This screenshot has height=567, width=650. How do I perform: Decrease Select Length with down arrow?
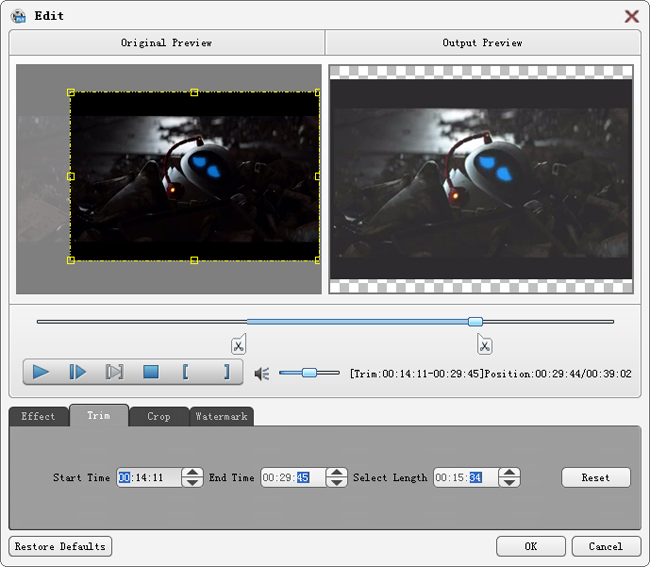(x=509, y=482)
